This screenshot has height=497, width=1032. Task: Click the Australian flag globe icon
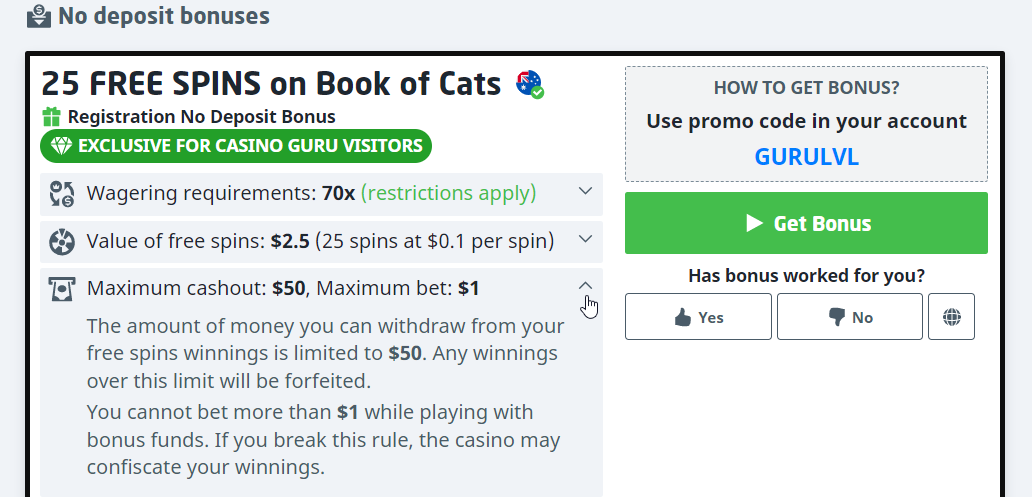(529, 84)
